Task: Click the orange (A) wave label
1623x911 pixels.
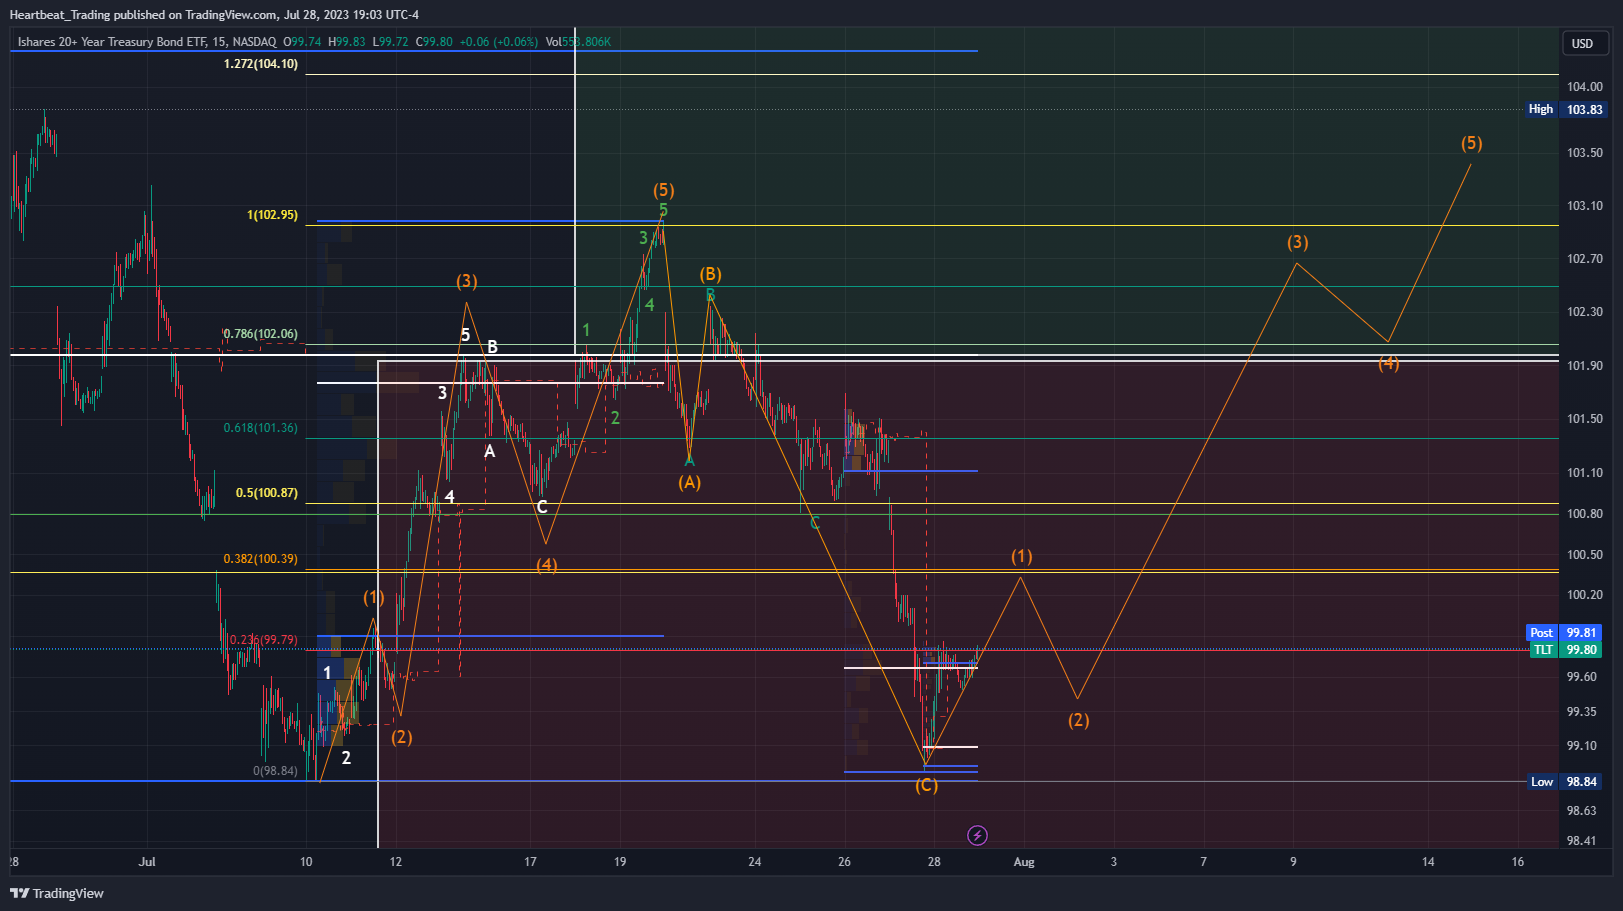Action: pos(690,482)
